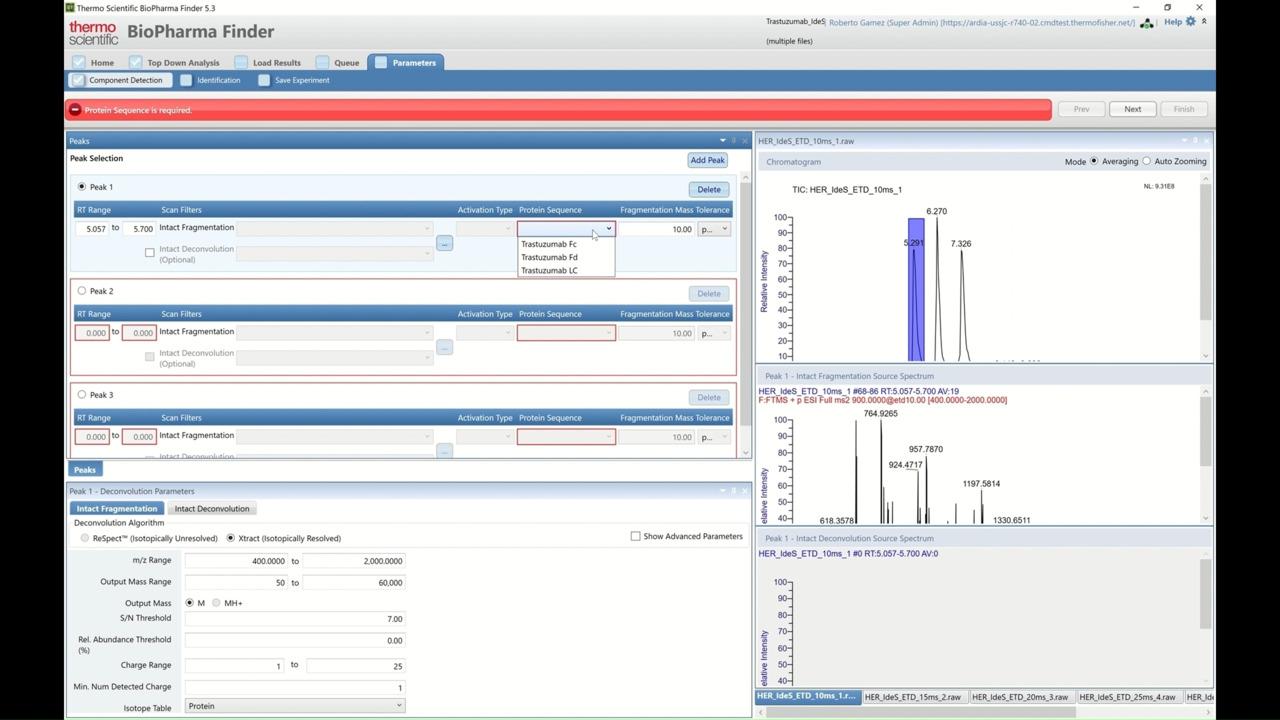Click the S/N Threshold input field
Image resolution: width=1280 pixels, height=720 pixels.
(294, 619)
